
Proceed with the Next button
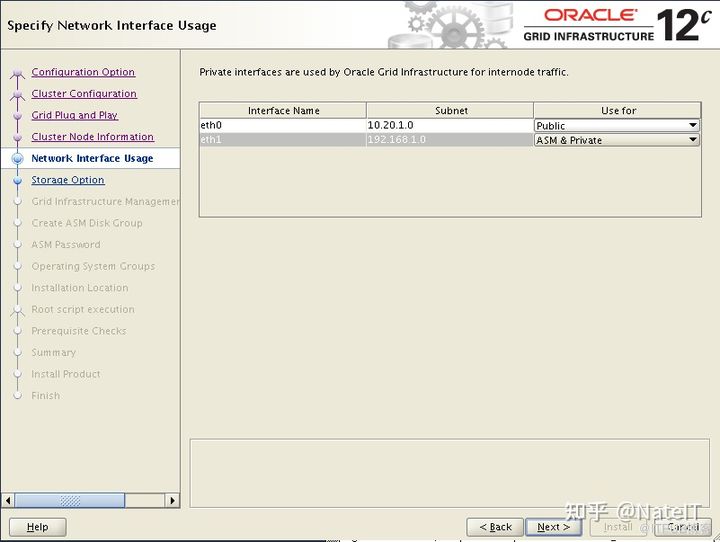(x=553, y=527)
